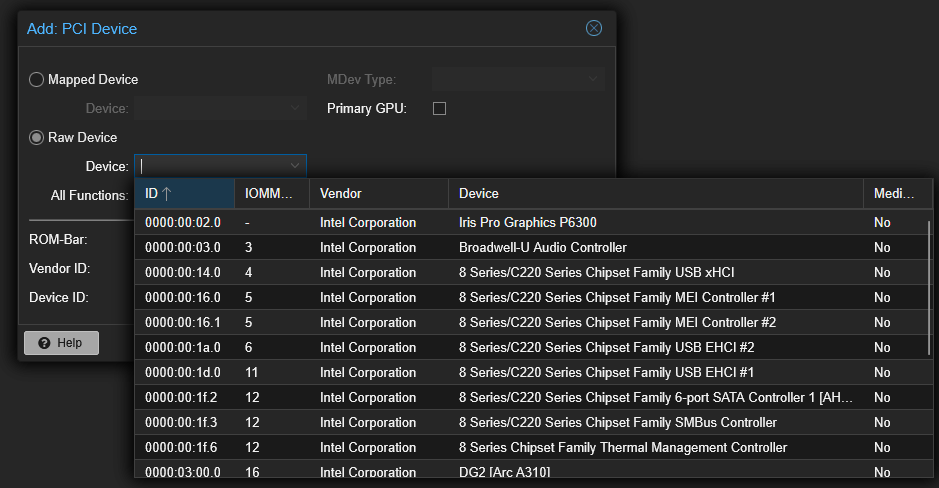Viewport: 939px width, 488px height.
Task: Click into the Raw Device input field
Action: tap(212, 166)
